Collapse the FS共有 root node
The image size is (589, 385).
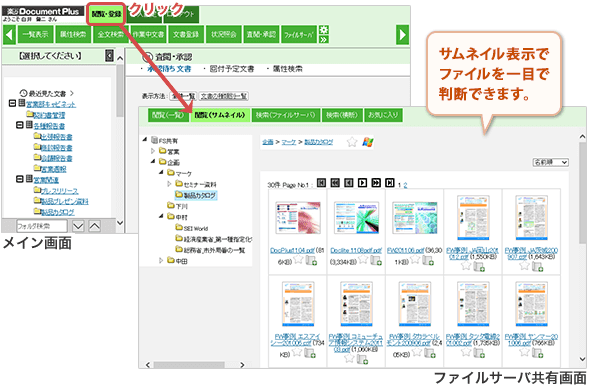(x=145, y=140)
